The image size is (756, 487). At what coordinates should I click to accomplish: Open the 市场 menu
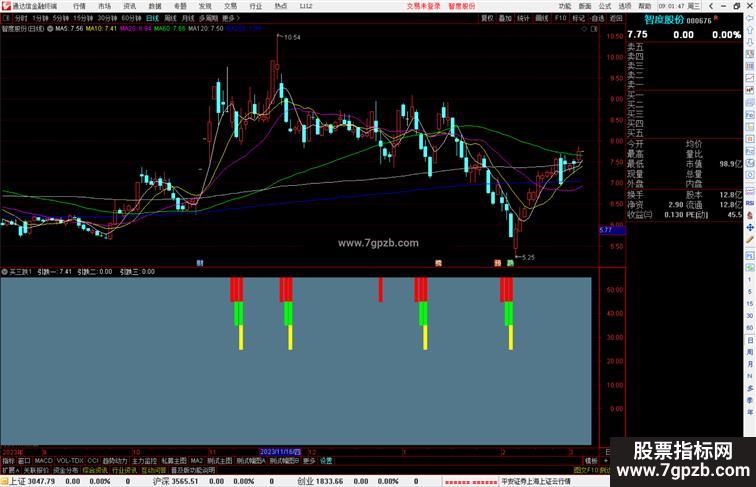[x=104, y=6]
